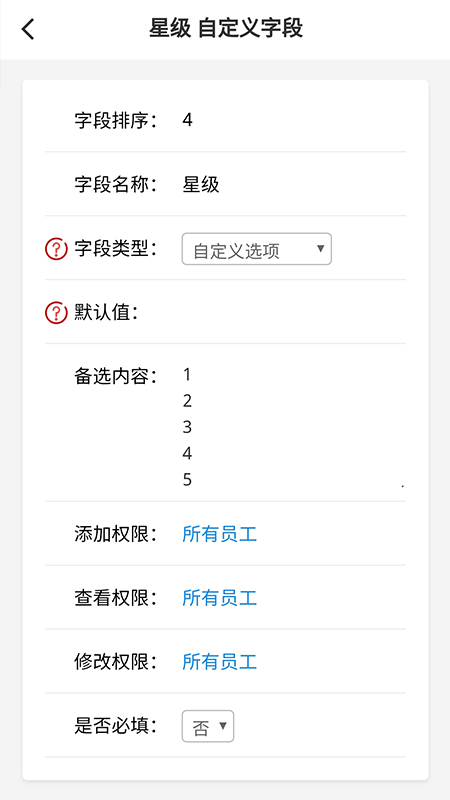Click the 星级 自定义字段 page title
Image resolution: width=450 pixels, height=800 pixels.
[x=226, y=28]
